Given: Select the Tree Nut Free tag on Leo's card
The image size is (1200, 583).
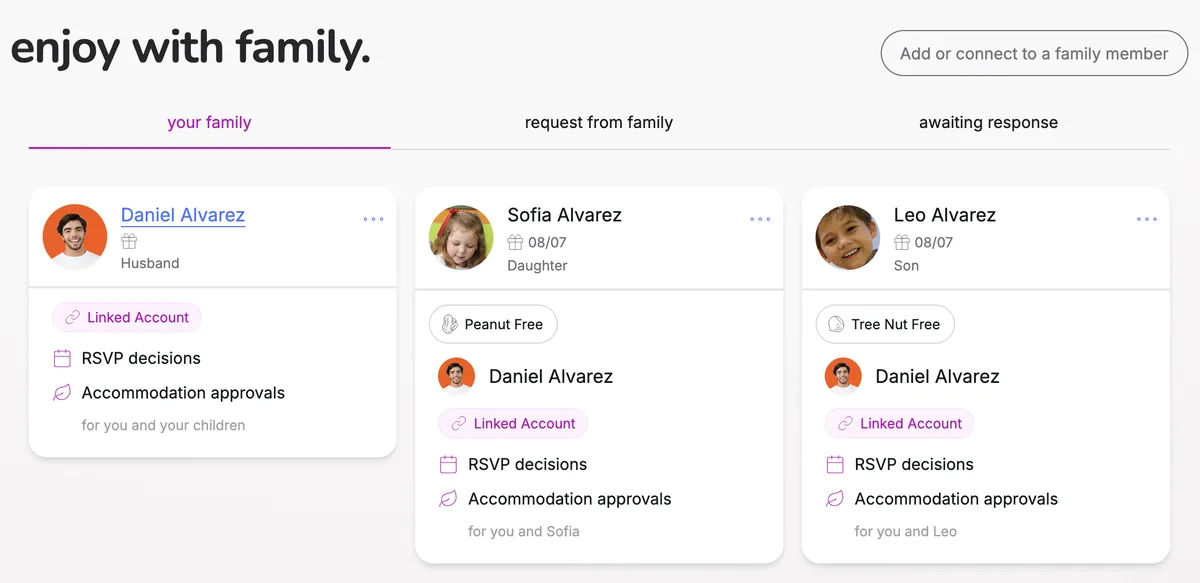Looking at the screenshot, I should point(885,324).
